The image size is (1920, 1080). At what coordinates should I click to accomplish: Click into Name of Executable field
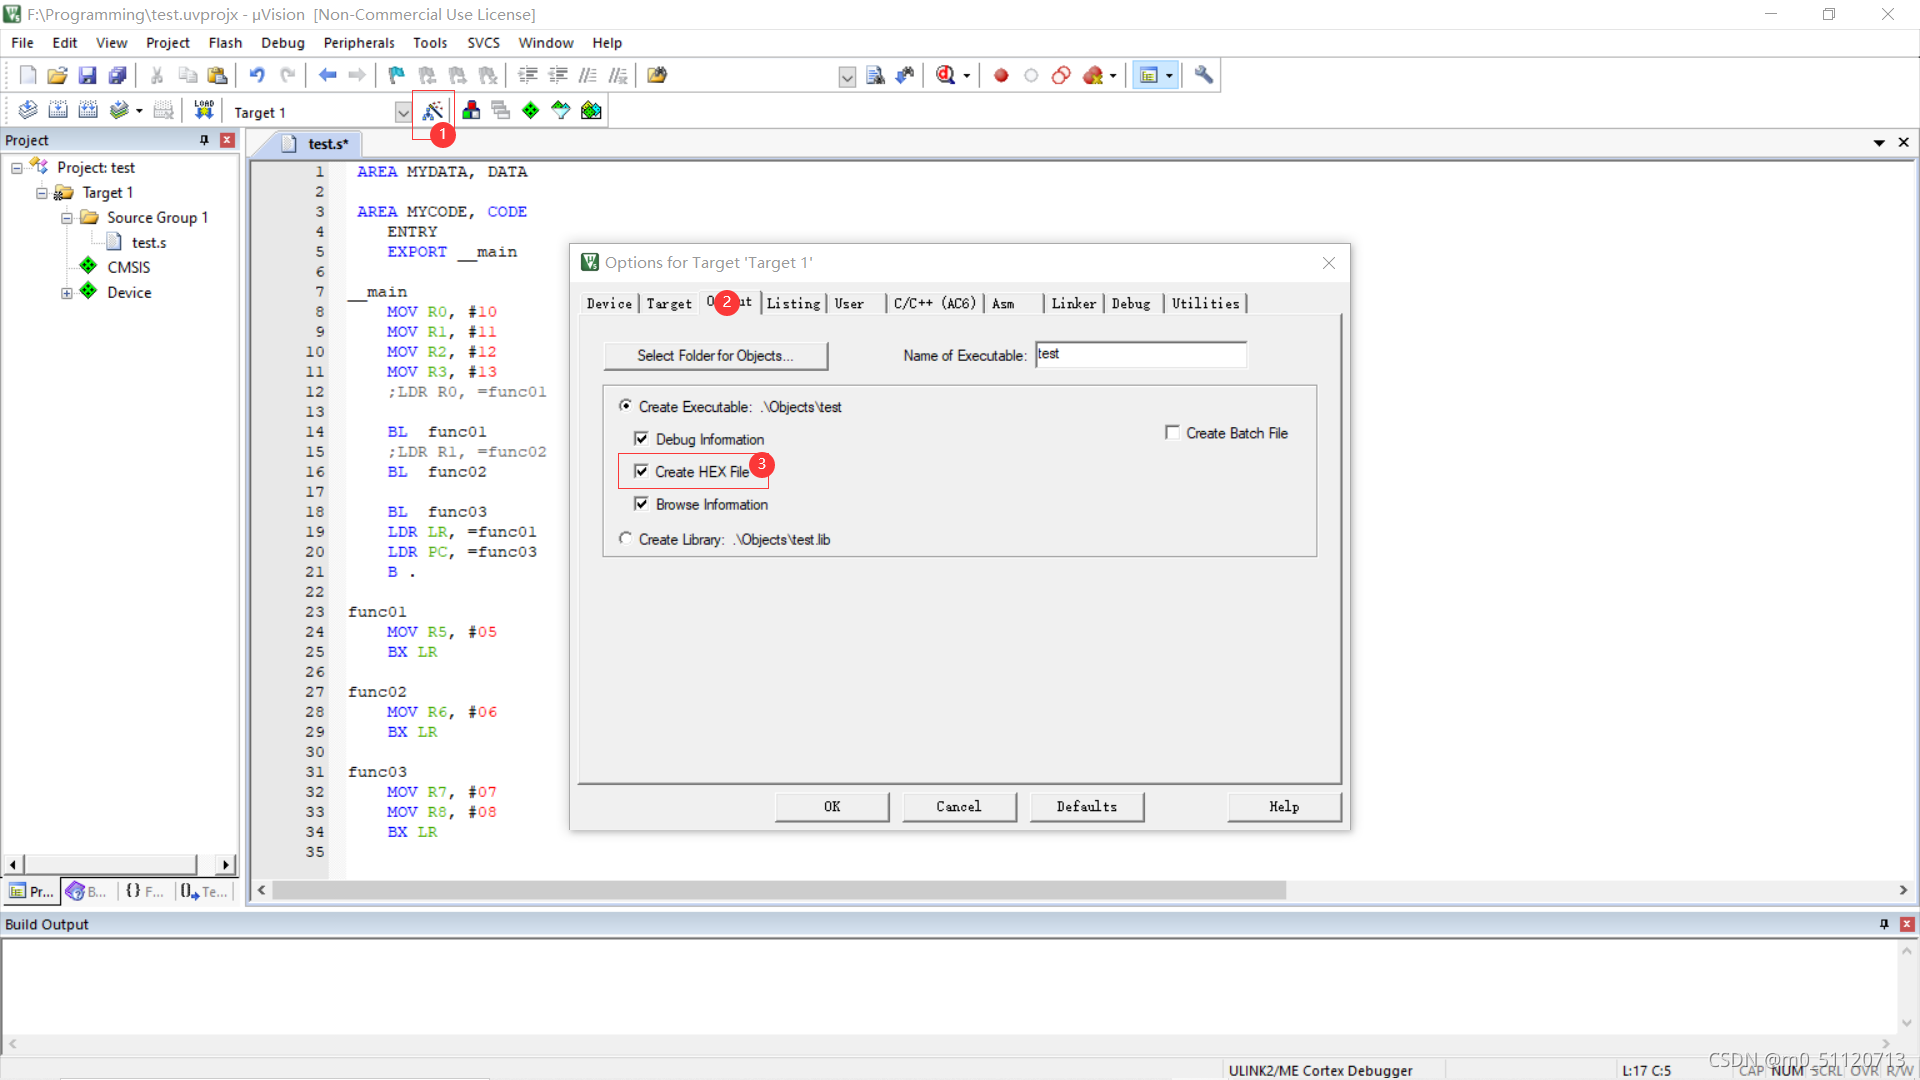(1140, 354)
